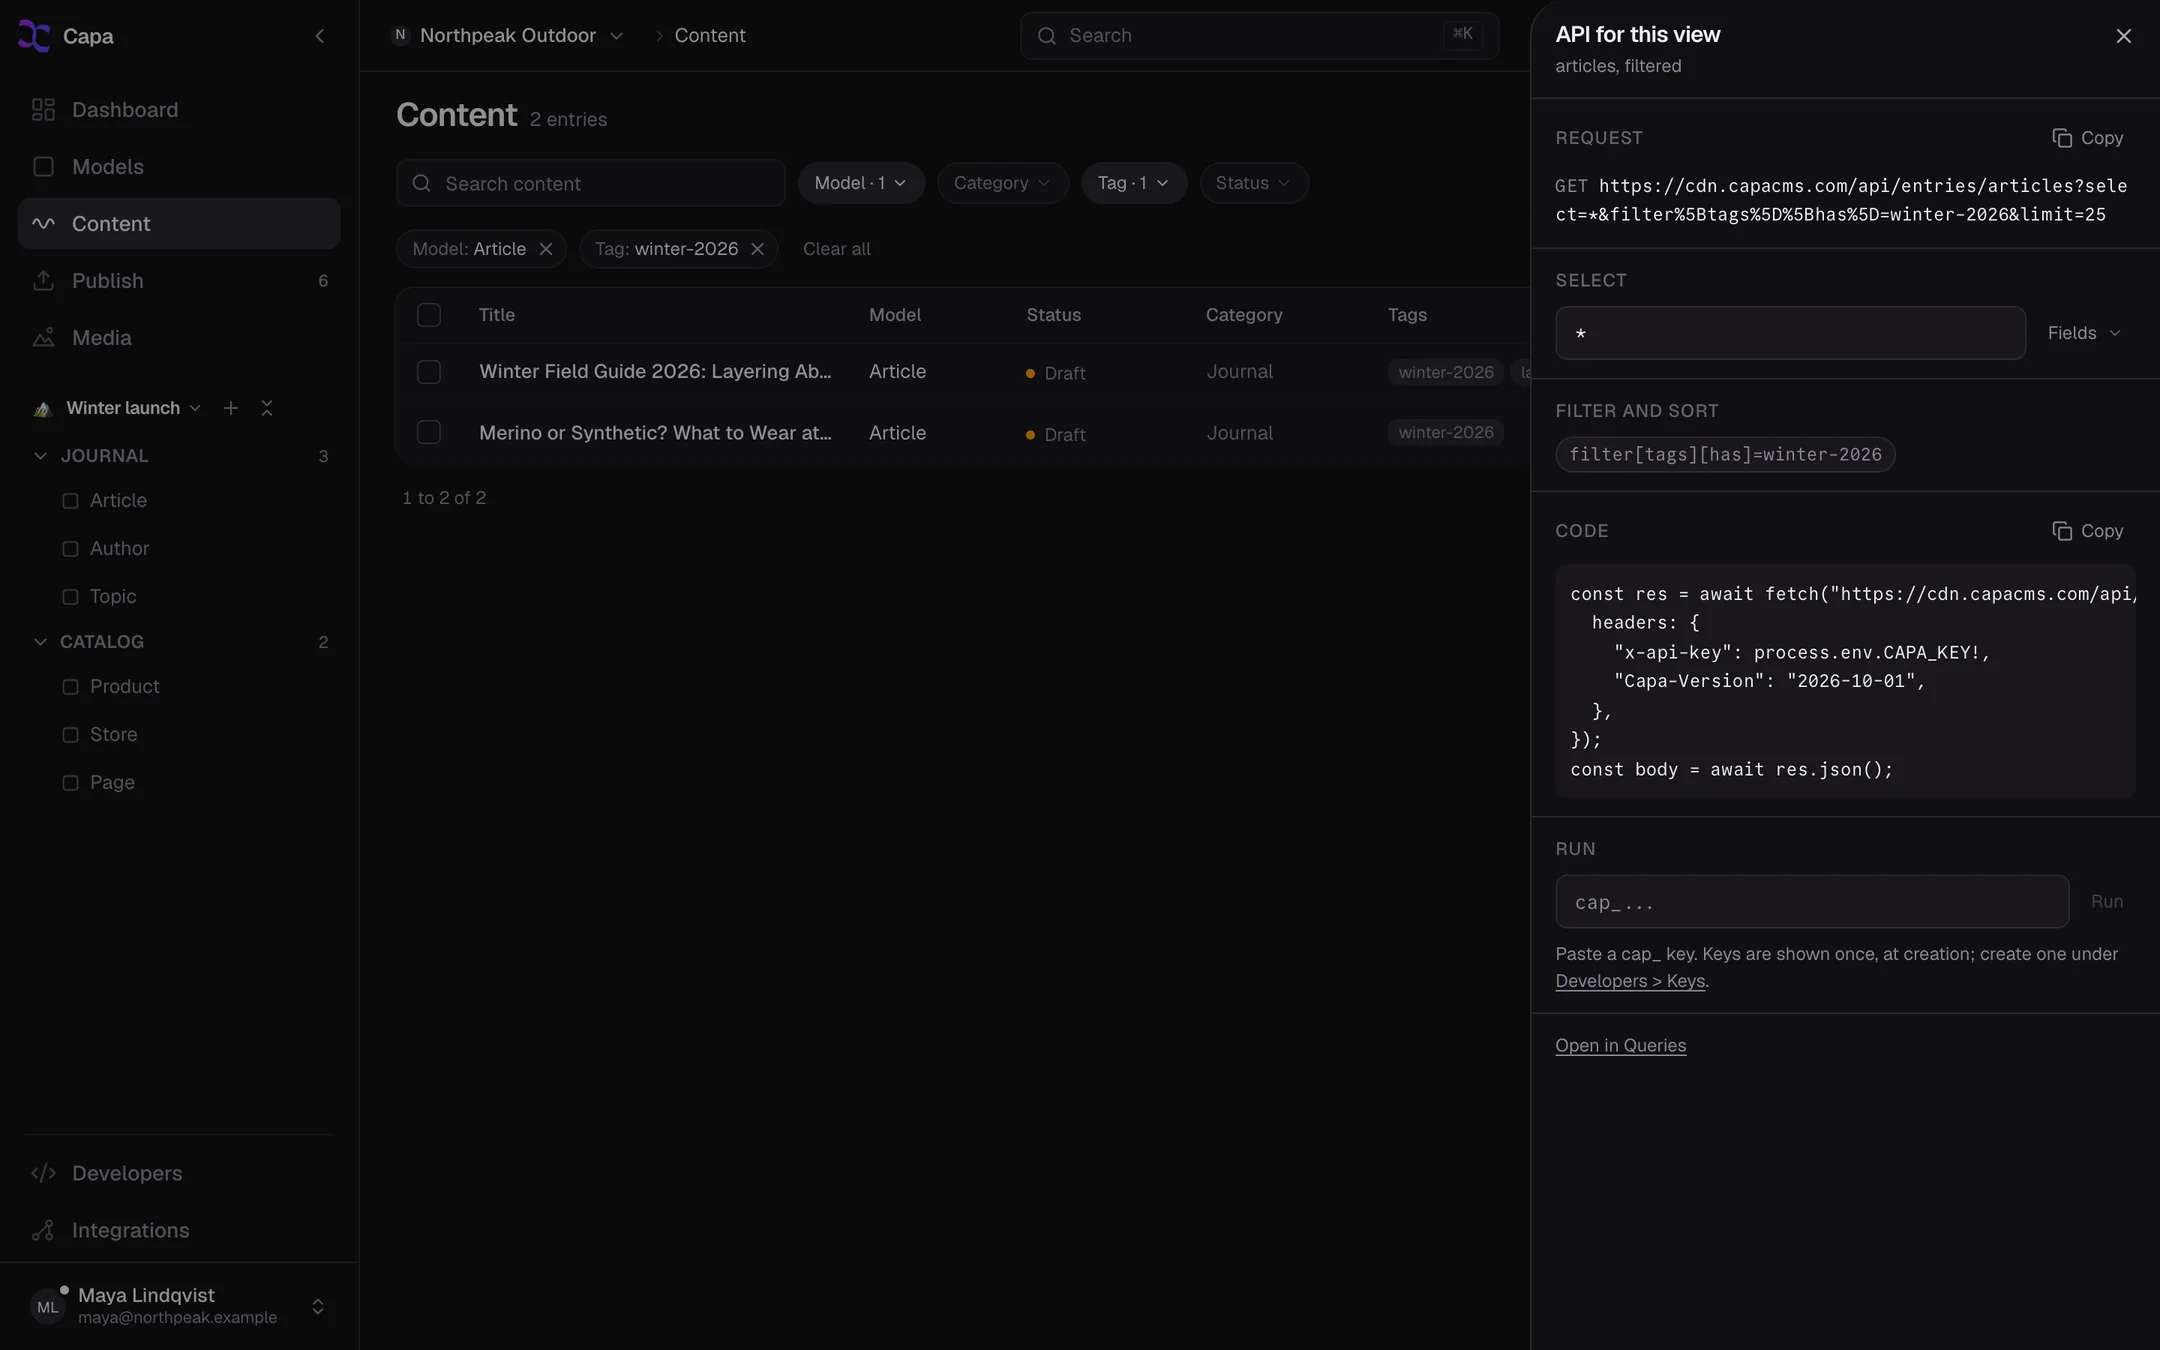Click Clear all filters
This screenshot has height=1350, width=2160.
point(837,249)
